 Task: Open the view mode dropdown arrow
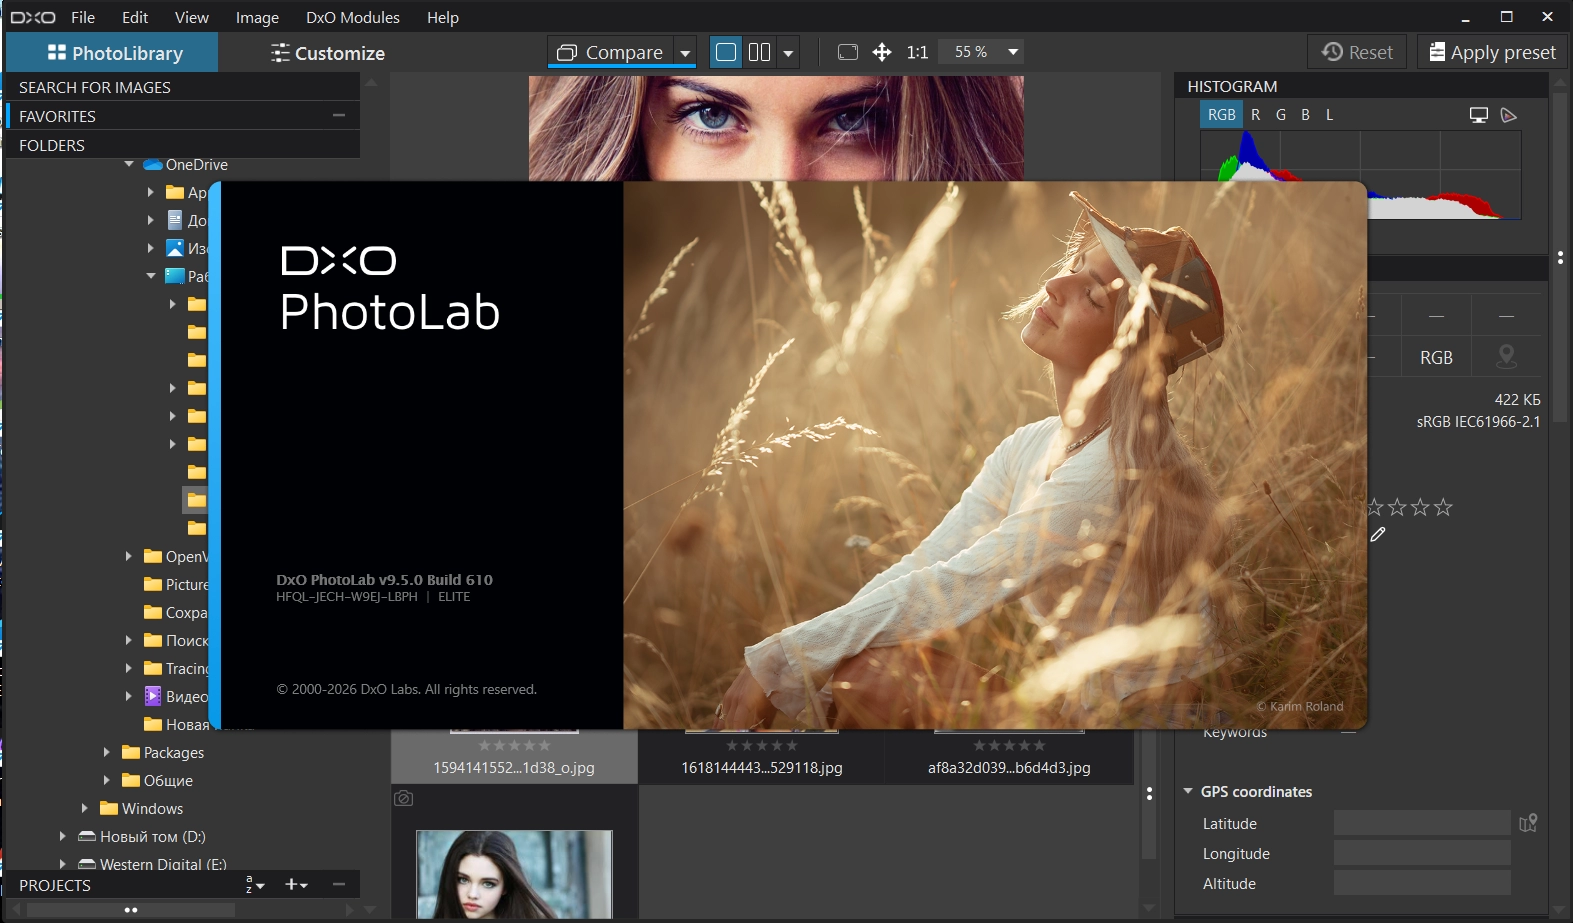tap(788, 52)
